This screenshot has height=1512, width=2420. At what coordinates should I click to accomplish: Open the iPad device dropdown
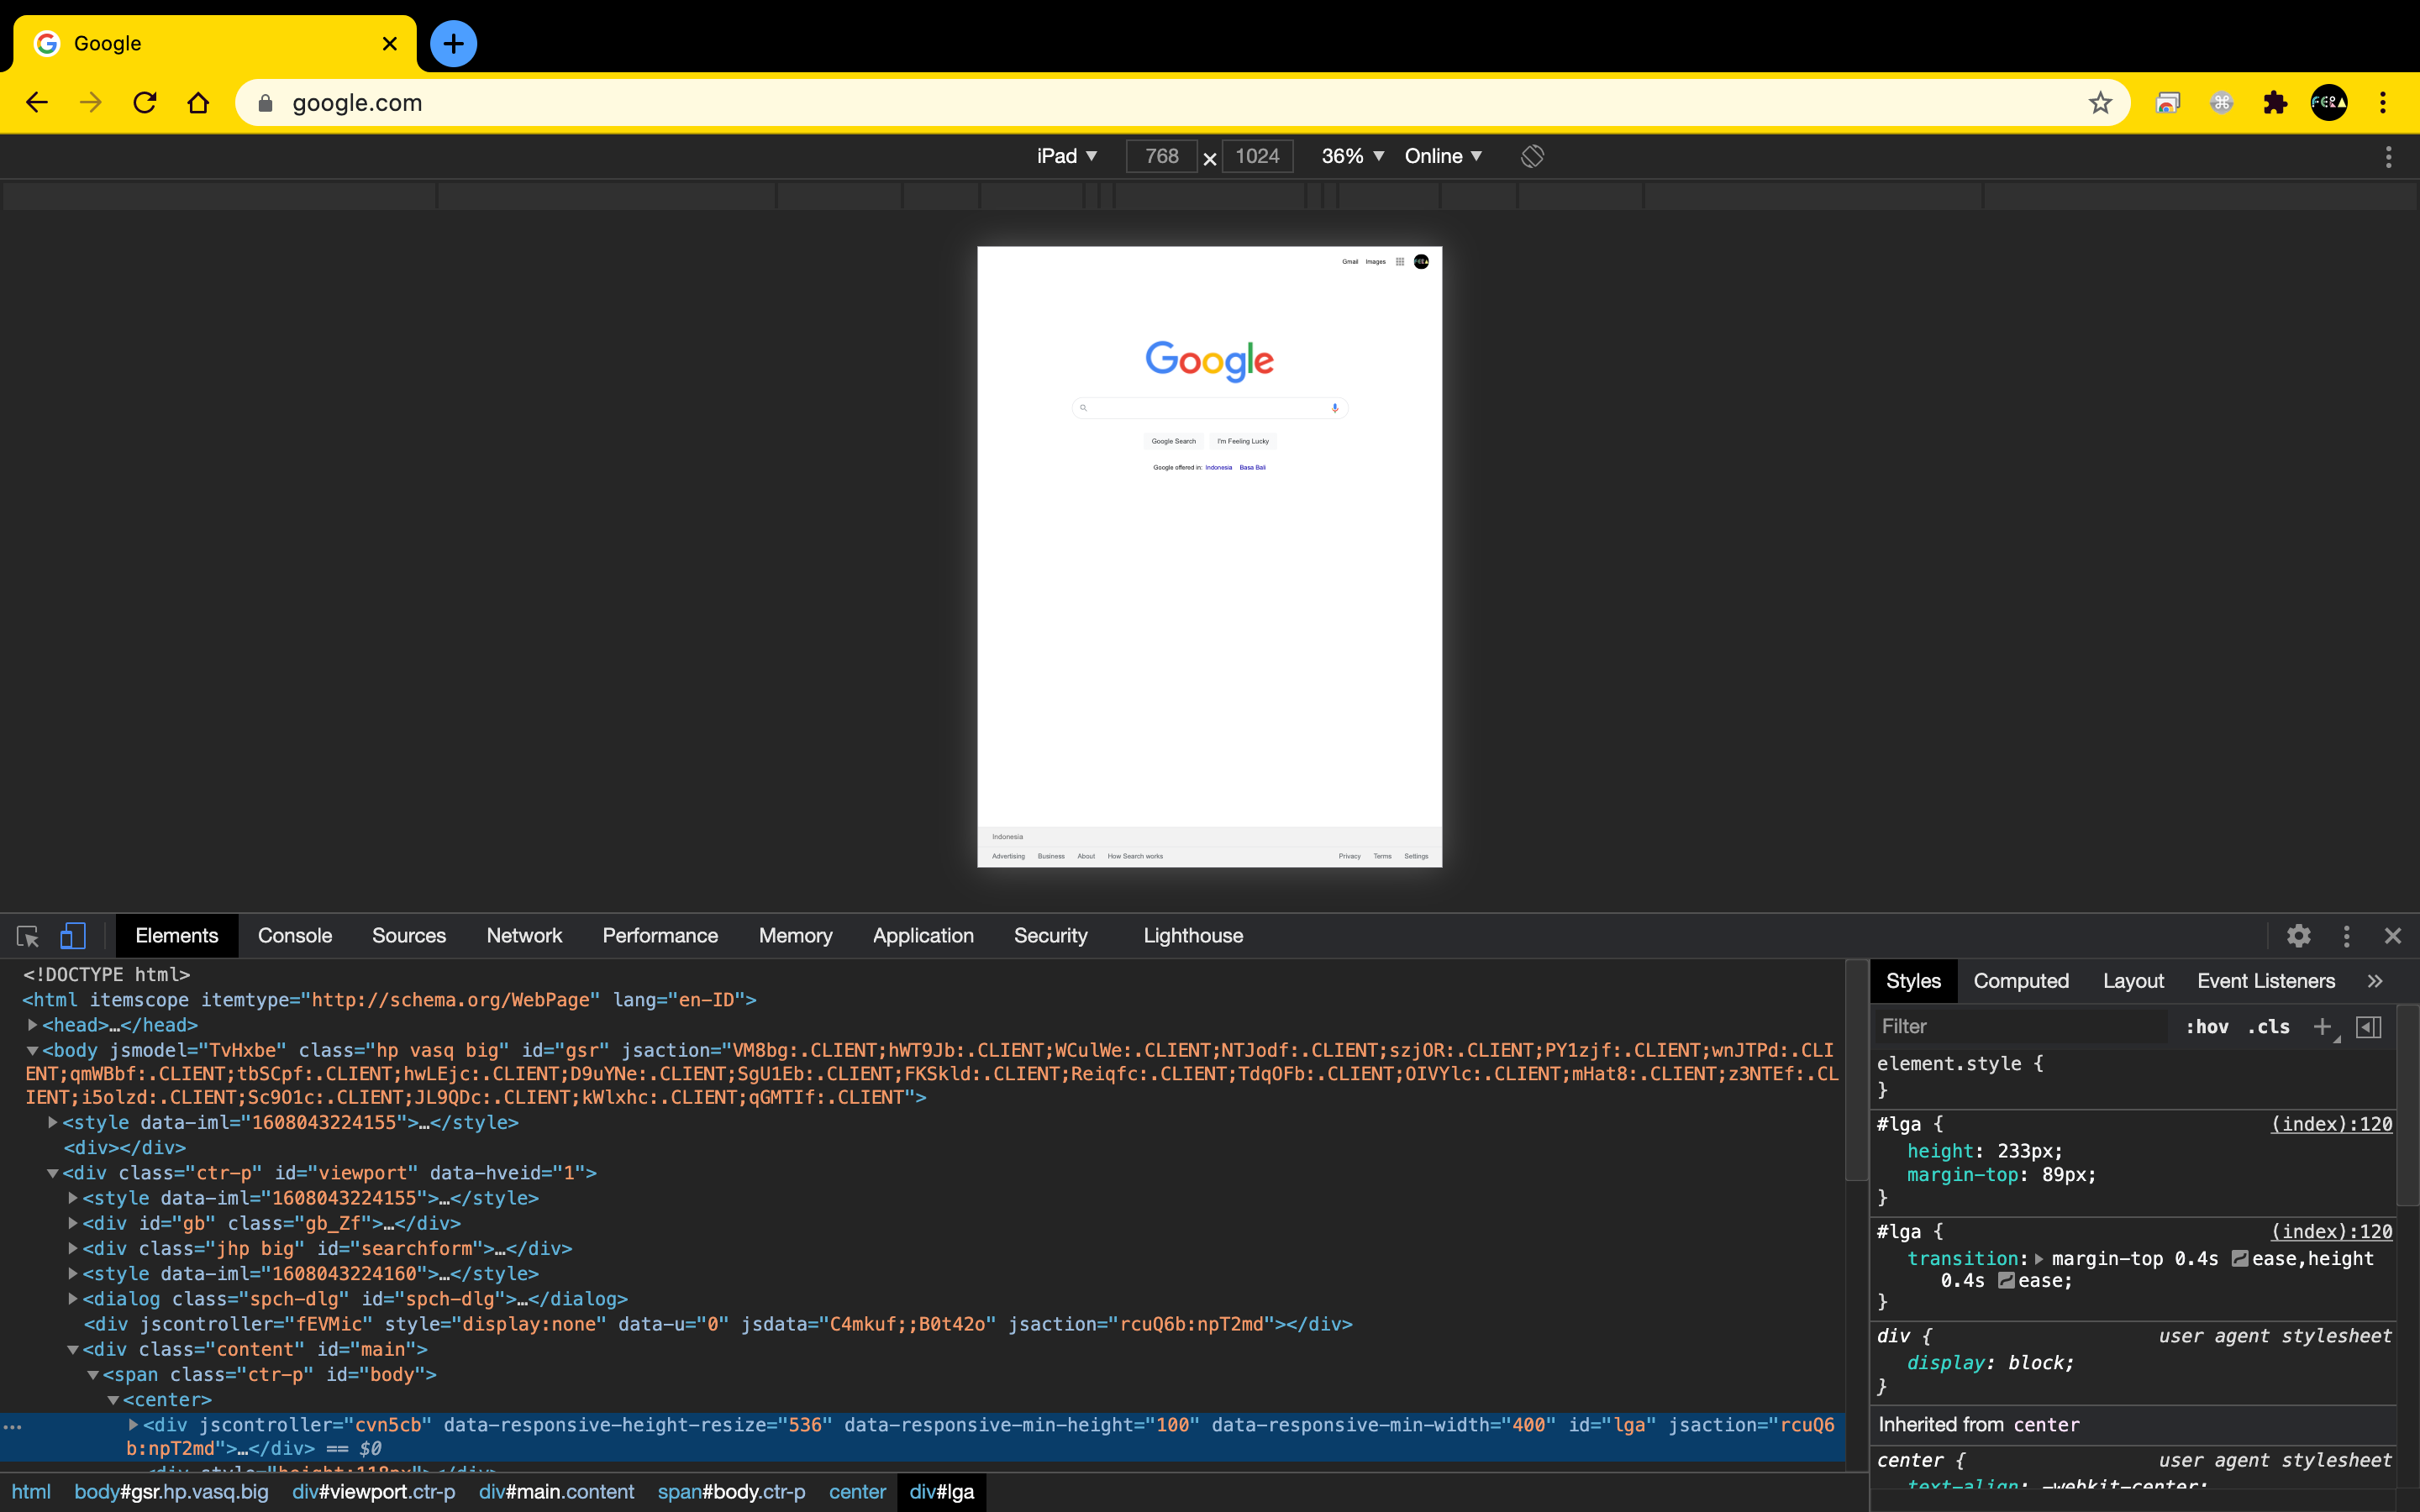1066,156
